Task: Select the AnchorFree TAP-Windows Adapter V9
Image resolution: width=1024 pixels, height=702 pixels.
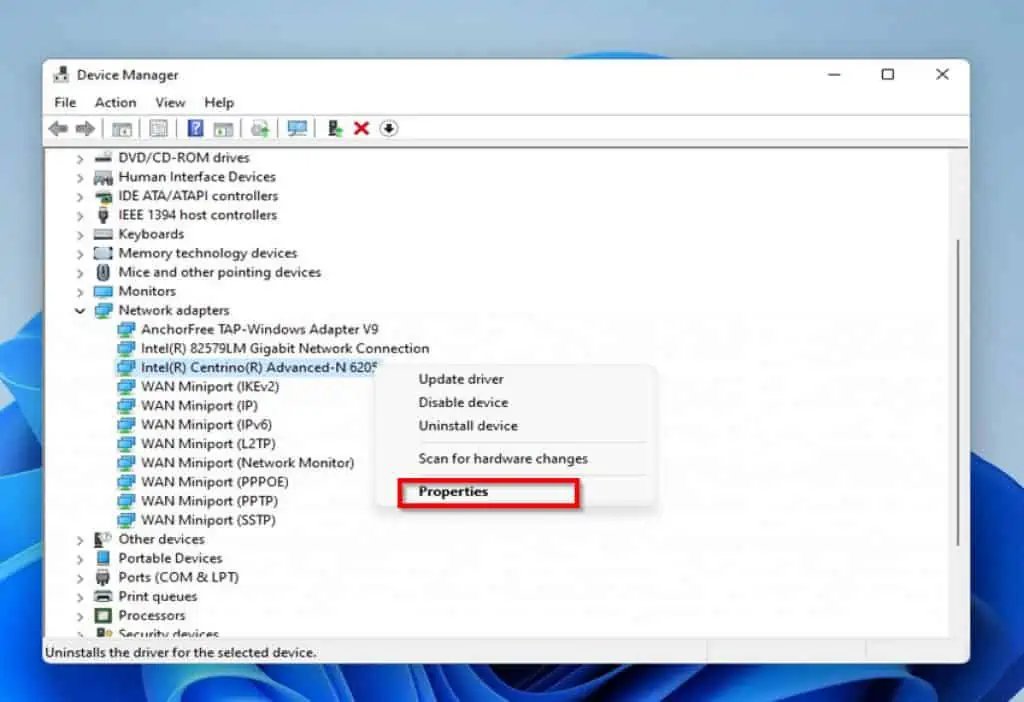Action: point(272,329)
